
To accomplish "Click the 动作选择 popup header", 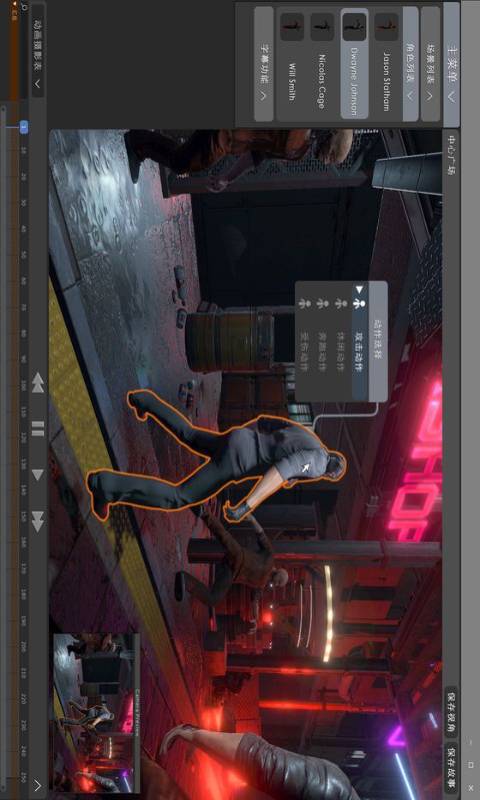I will tap(378, 342).
